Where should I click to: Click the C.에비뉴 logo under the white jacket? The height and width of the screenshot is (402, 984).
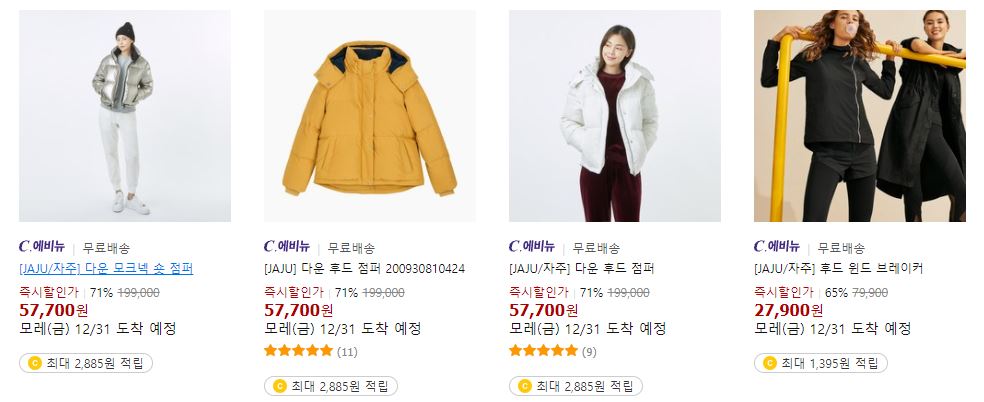(532, 246)
